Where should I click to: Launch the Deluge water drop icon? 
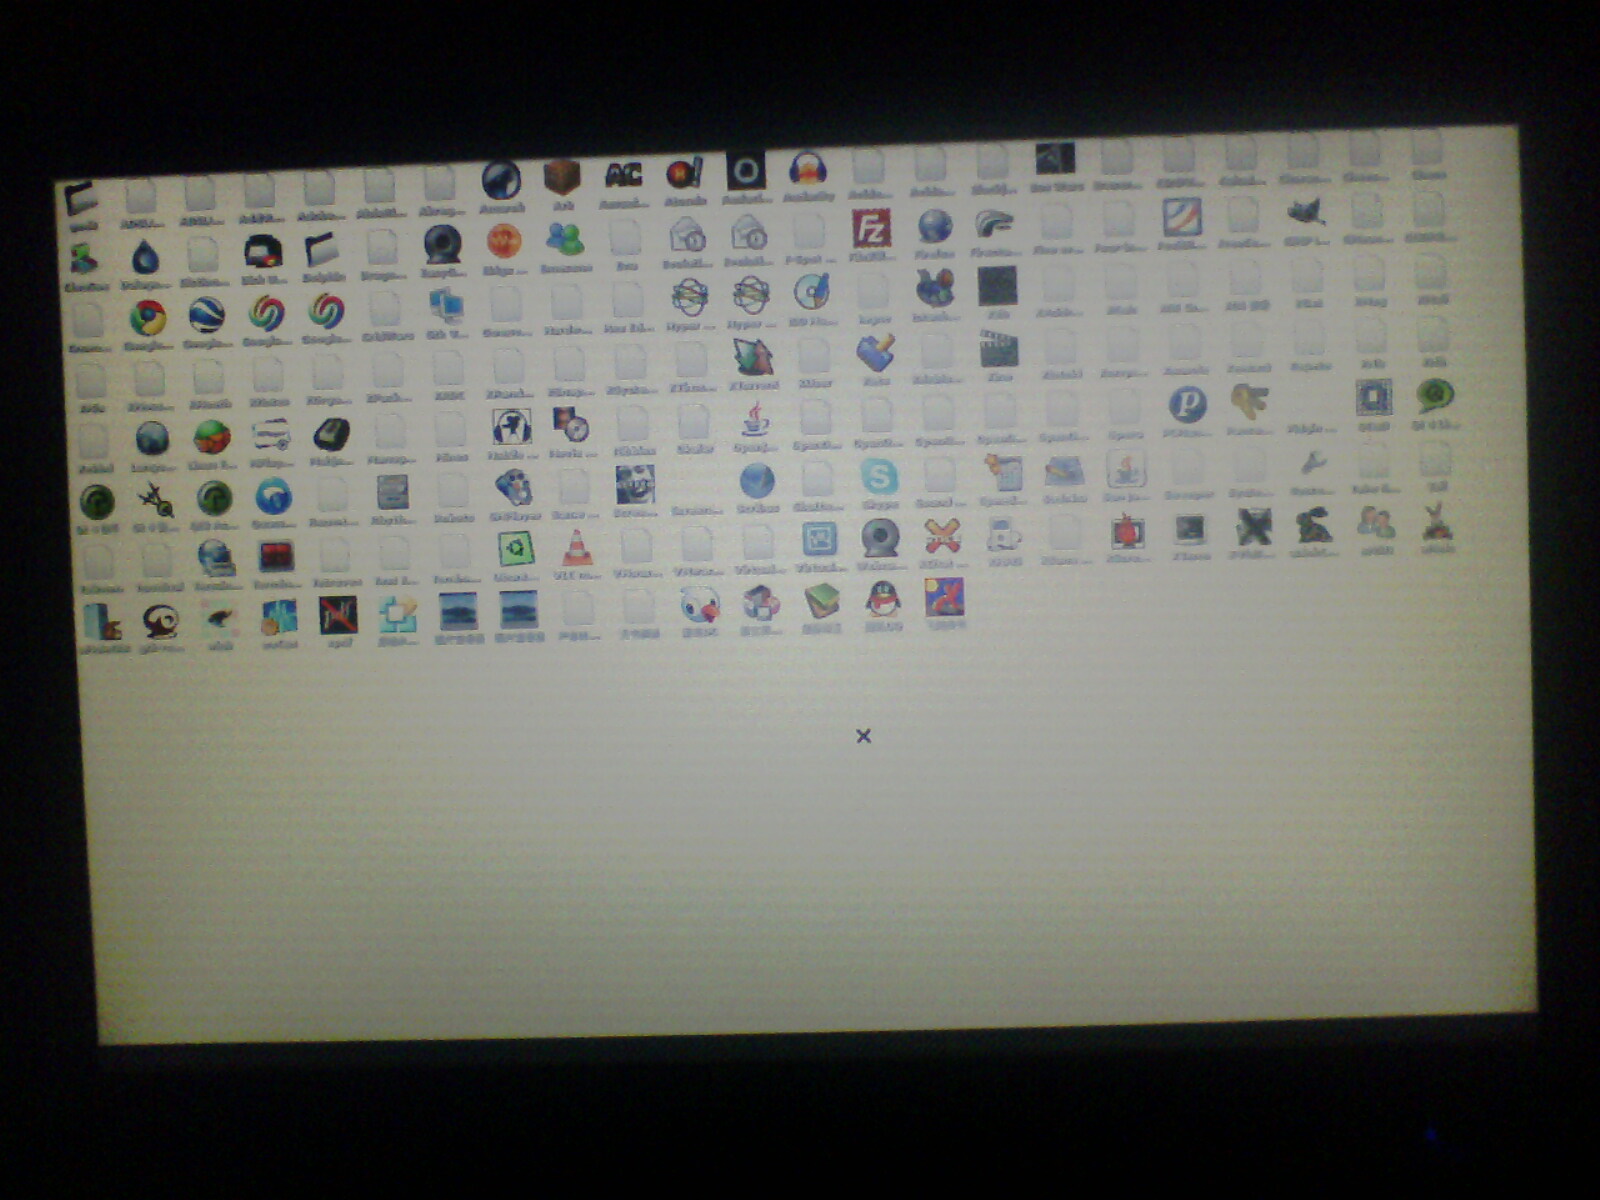pos(145,259)
